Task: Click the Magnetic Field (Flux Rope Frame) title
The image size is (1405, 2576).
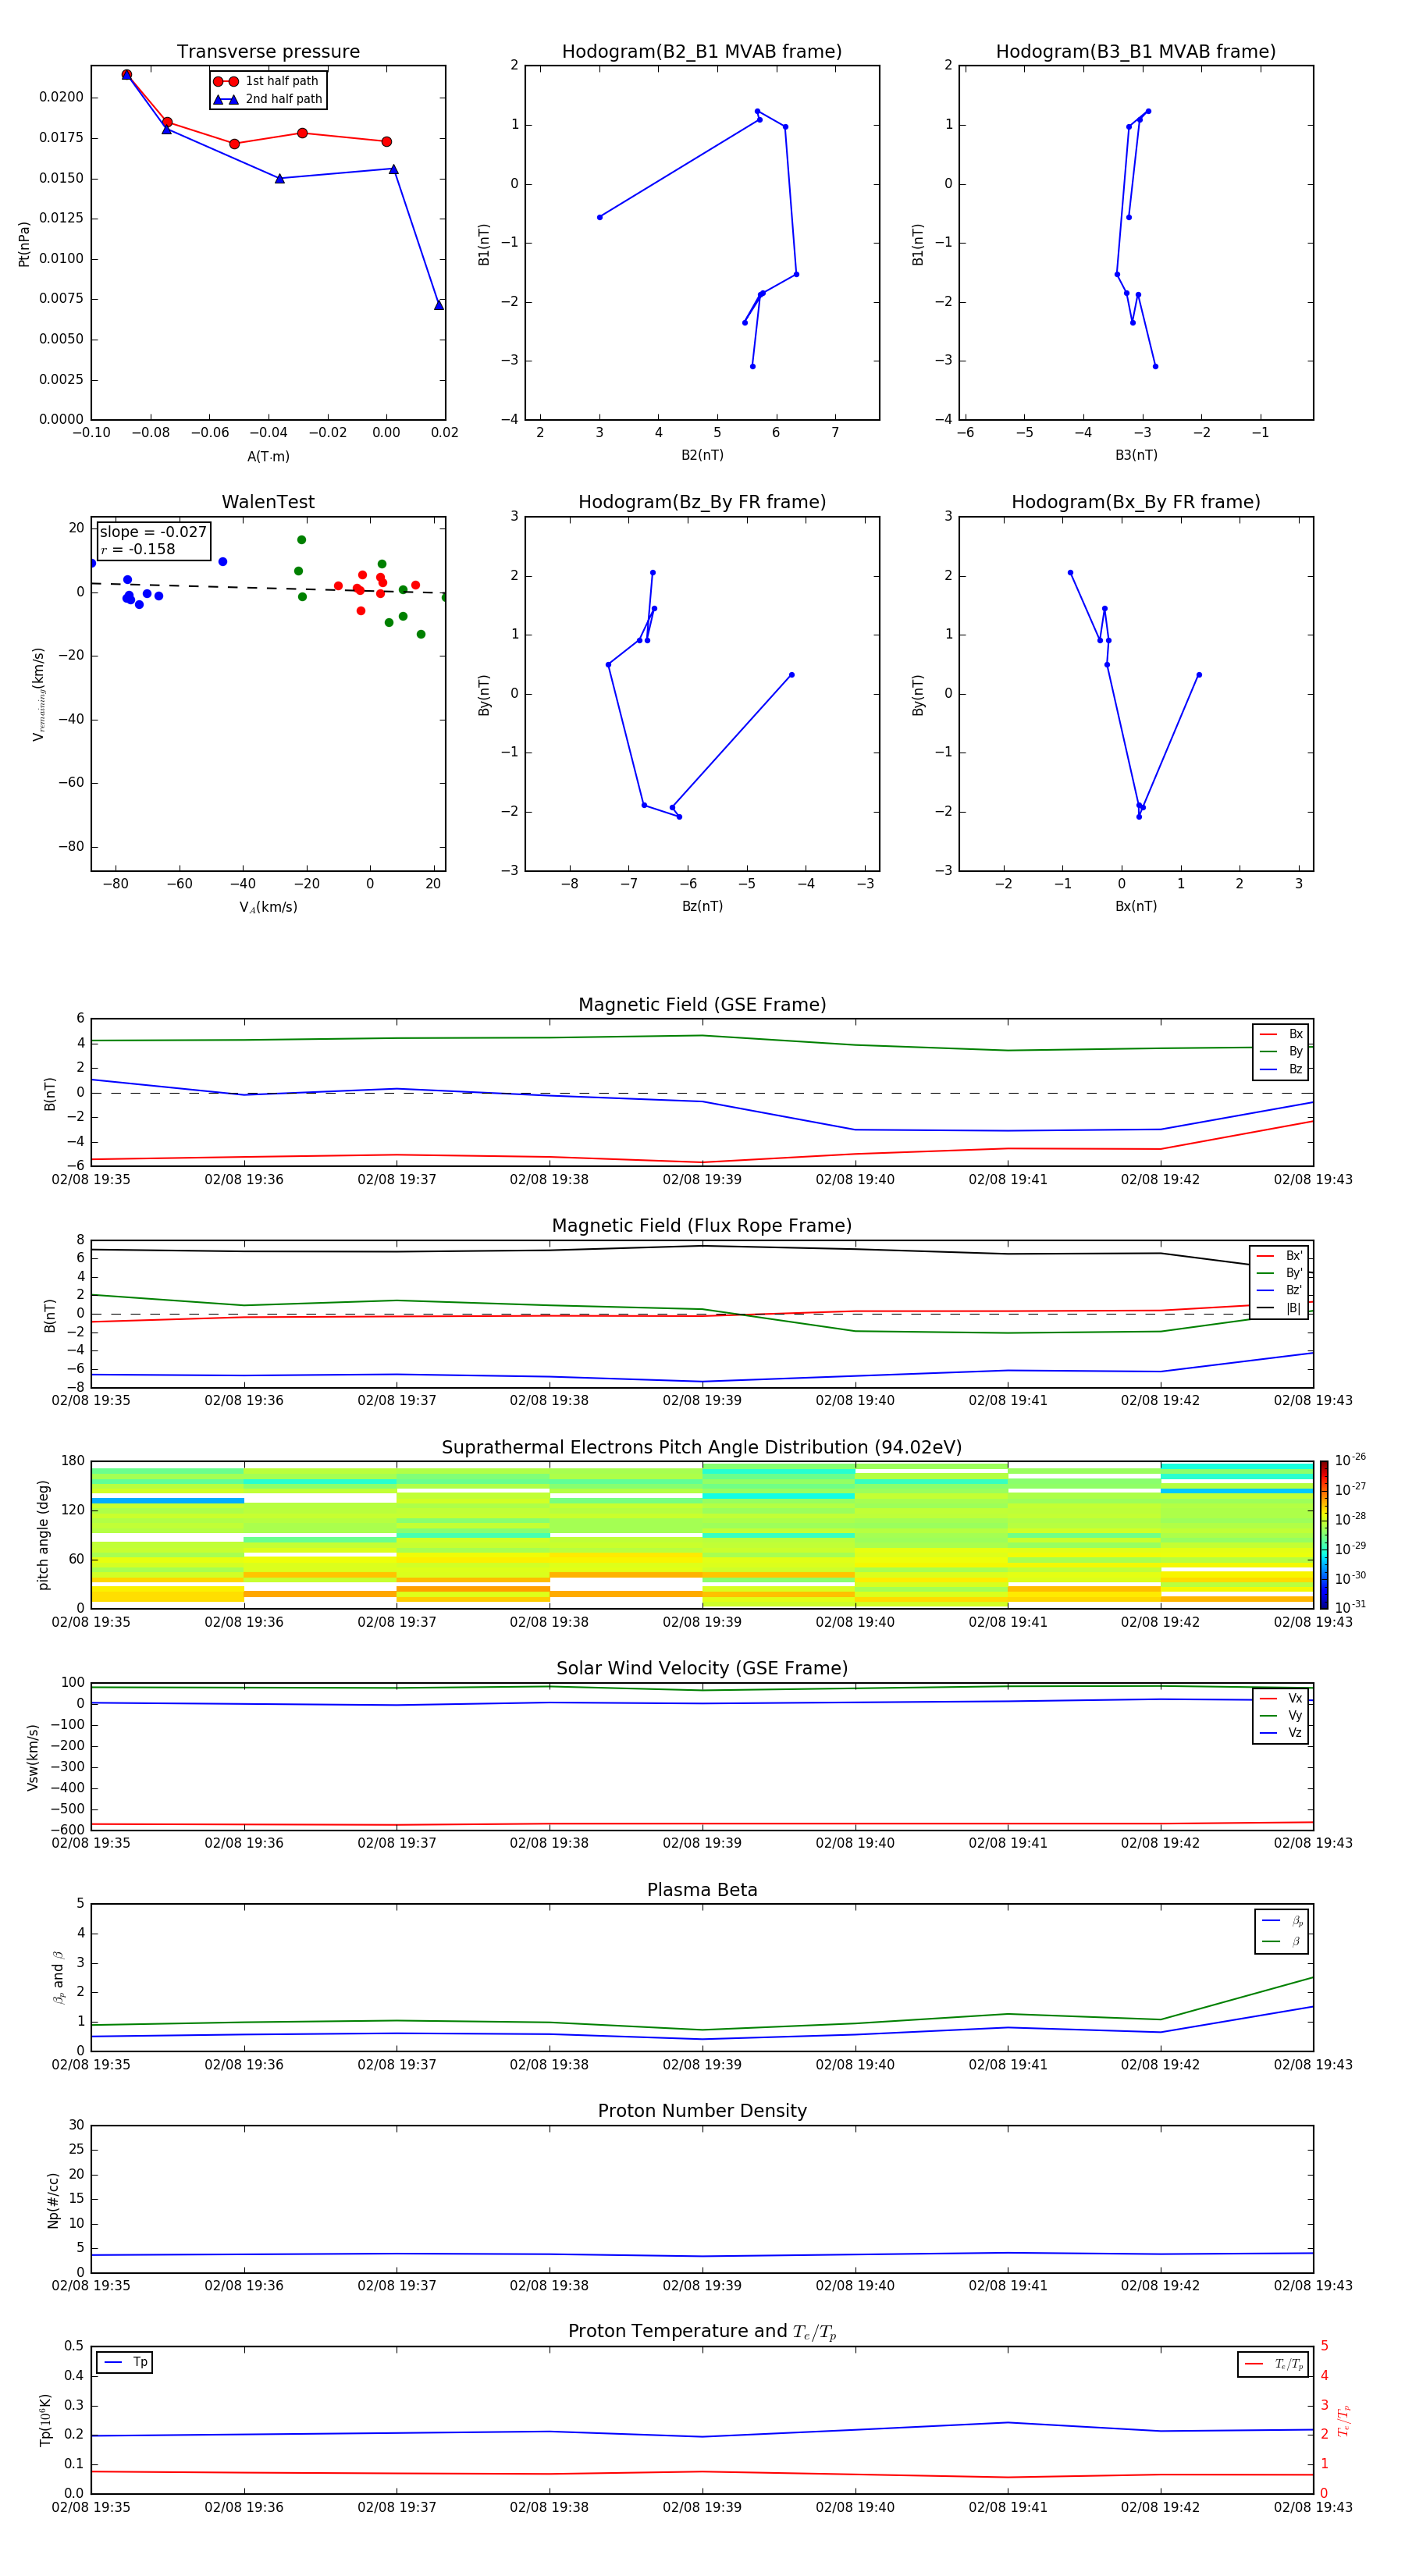Action: coord(702,1226)
